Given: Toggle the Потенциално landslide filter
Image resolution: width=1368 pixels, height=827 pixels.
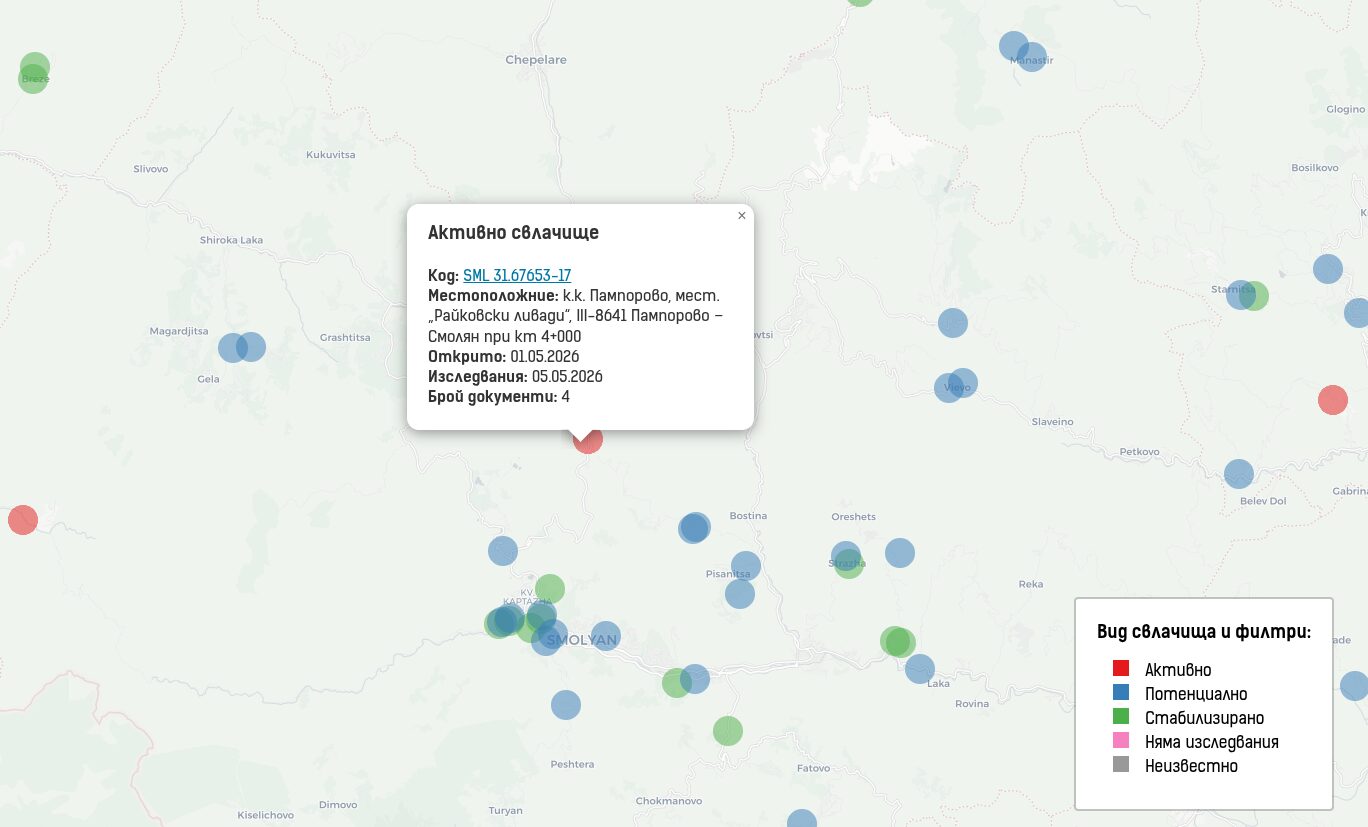Looking at the screenshot, I should tap(1180, 694).
